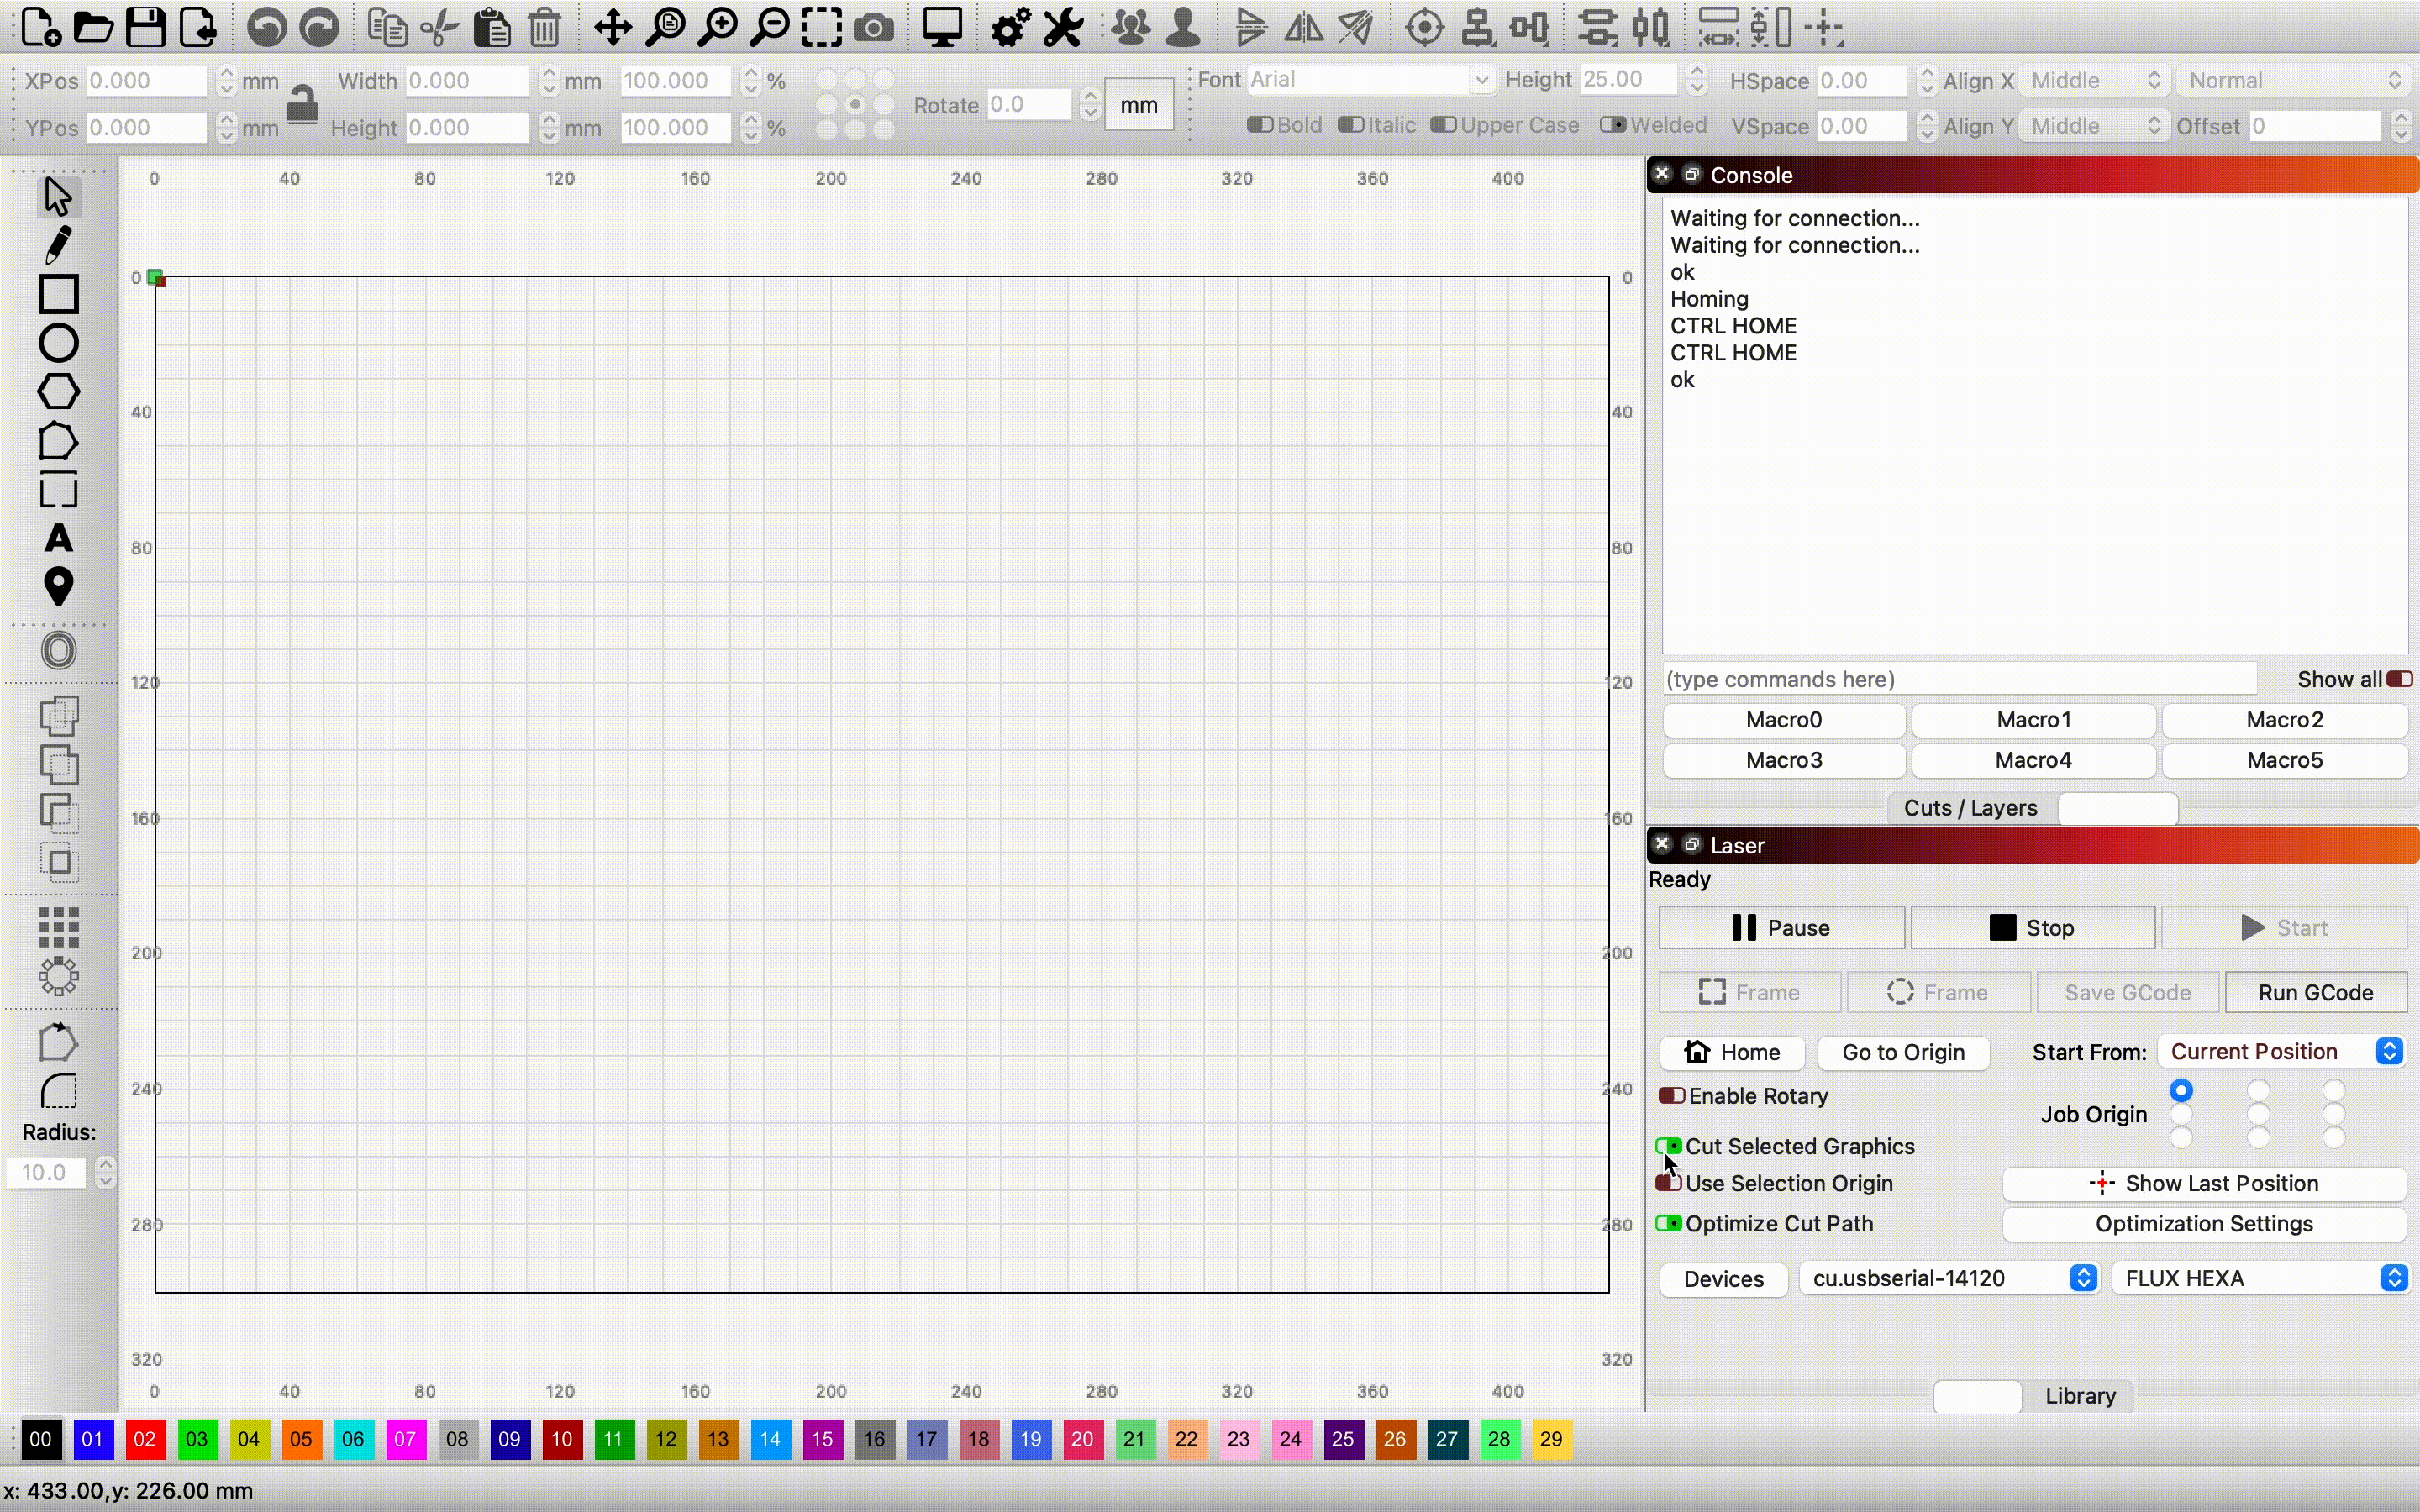2420x1512 pixels.
Task: Open the FLUX HEXA device dropdown
Action: pyautogui.click(x=2263, y=1278)
